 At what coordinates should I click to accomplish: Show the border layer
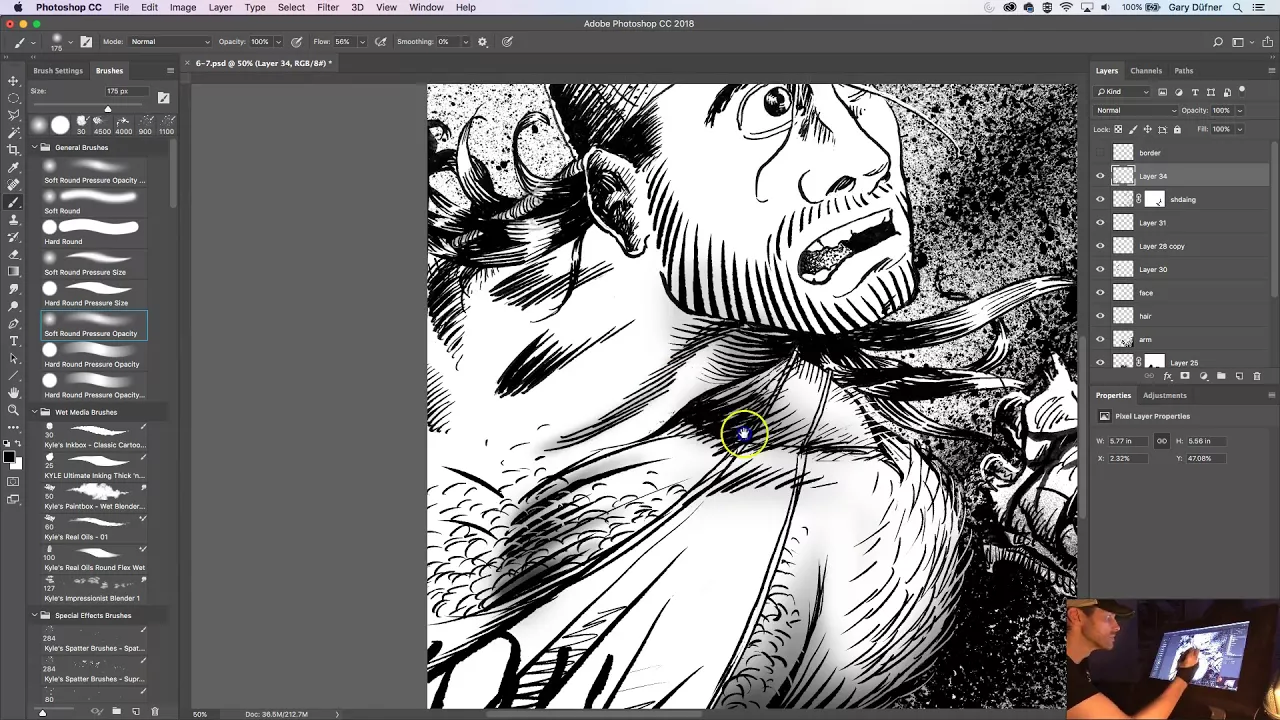[1101, 153]
